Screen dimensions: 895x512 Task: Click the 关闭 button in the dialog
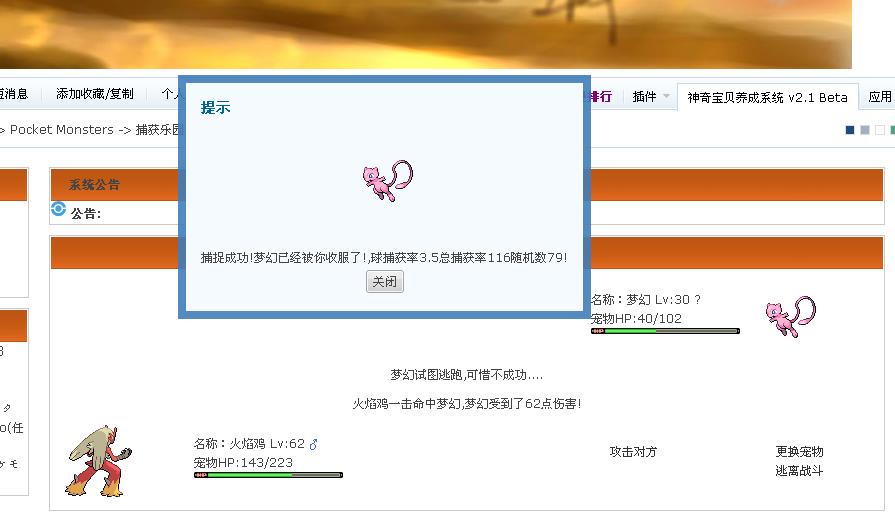(x=384, y=281)
